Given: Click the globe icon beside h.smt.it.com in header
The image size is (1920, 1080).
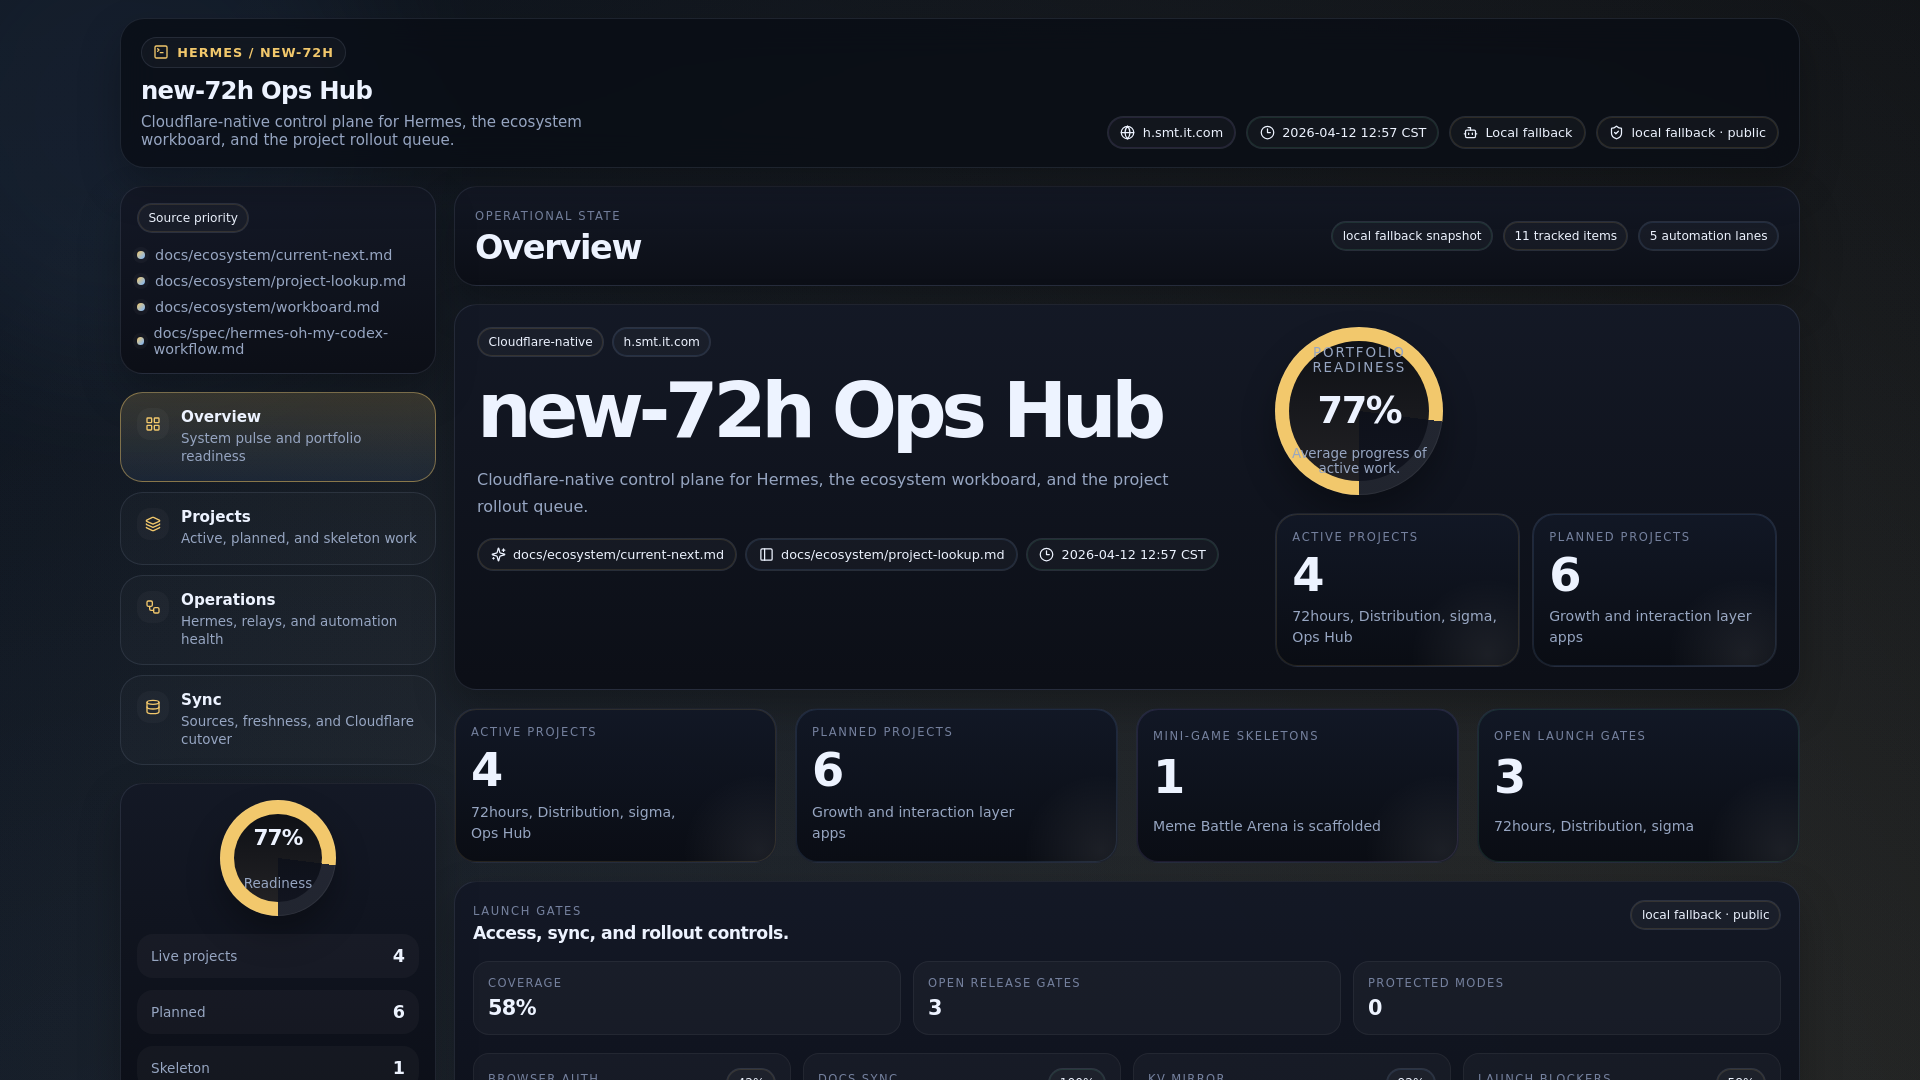Looking at the screenshot, I should [x=1127, y=133].
